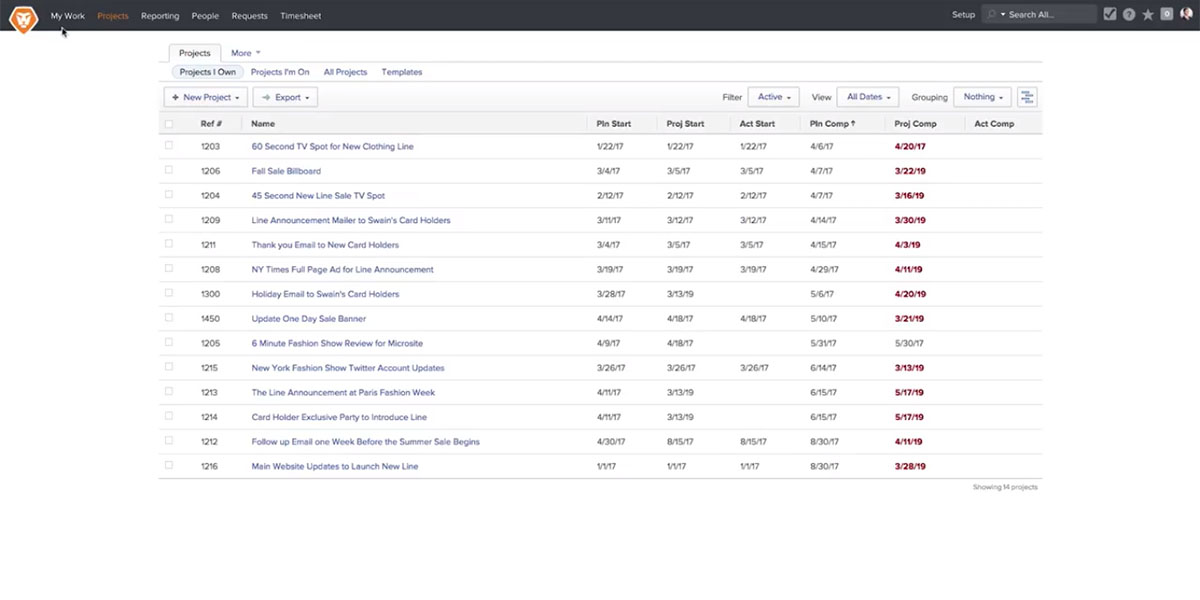Open the Fall Sale Billboard project
This screenshot has width=1200, height=600.
click(x=286, y=171)
